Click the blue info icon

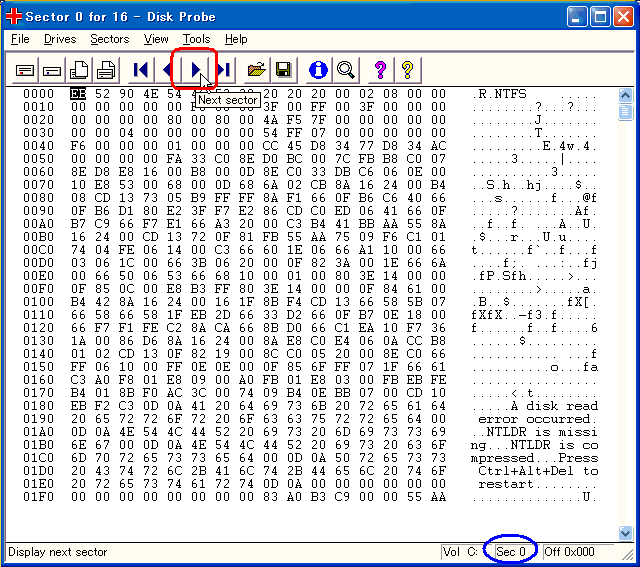coord(318,69)
